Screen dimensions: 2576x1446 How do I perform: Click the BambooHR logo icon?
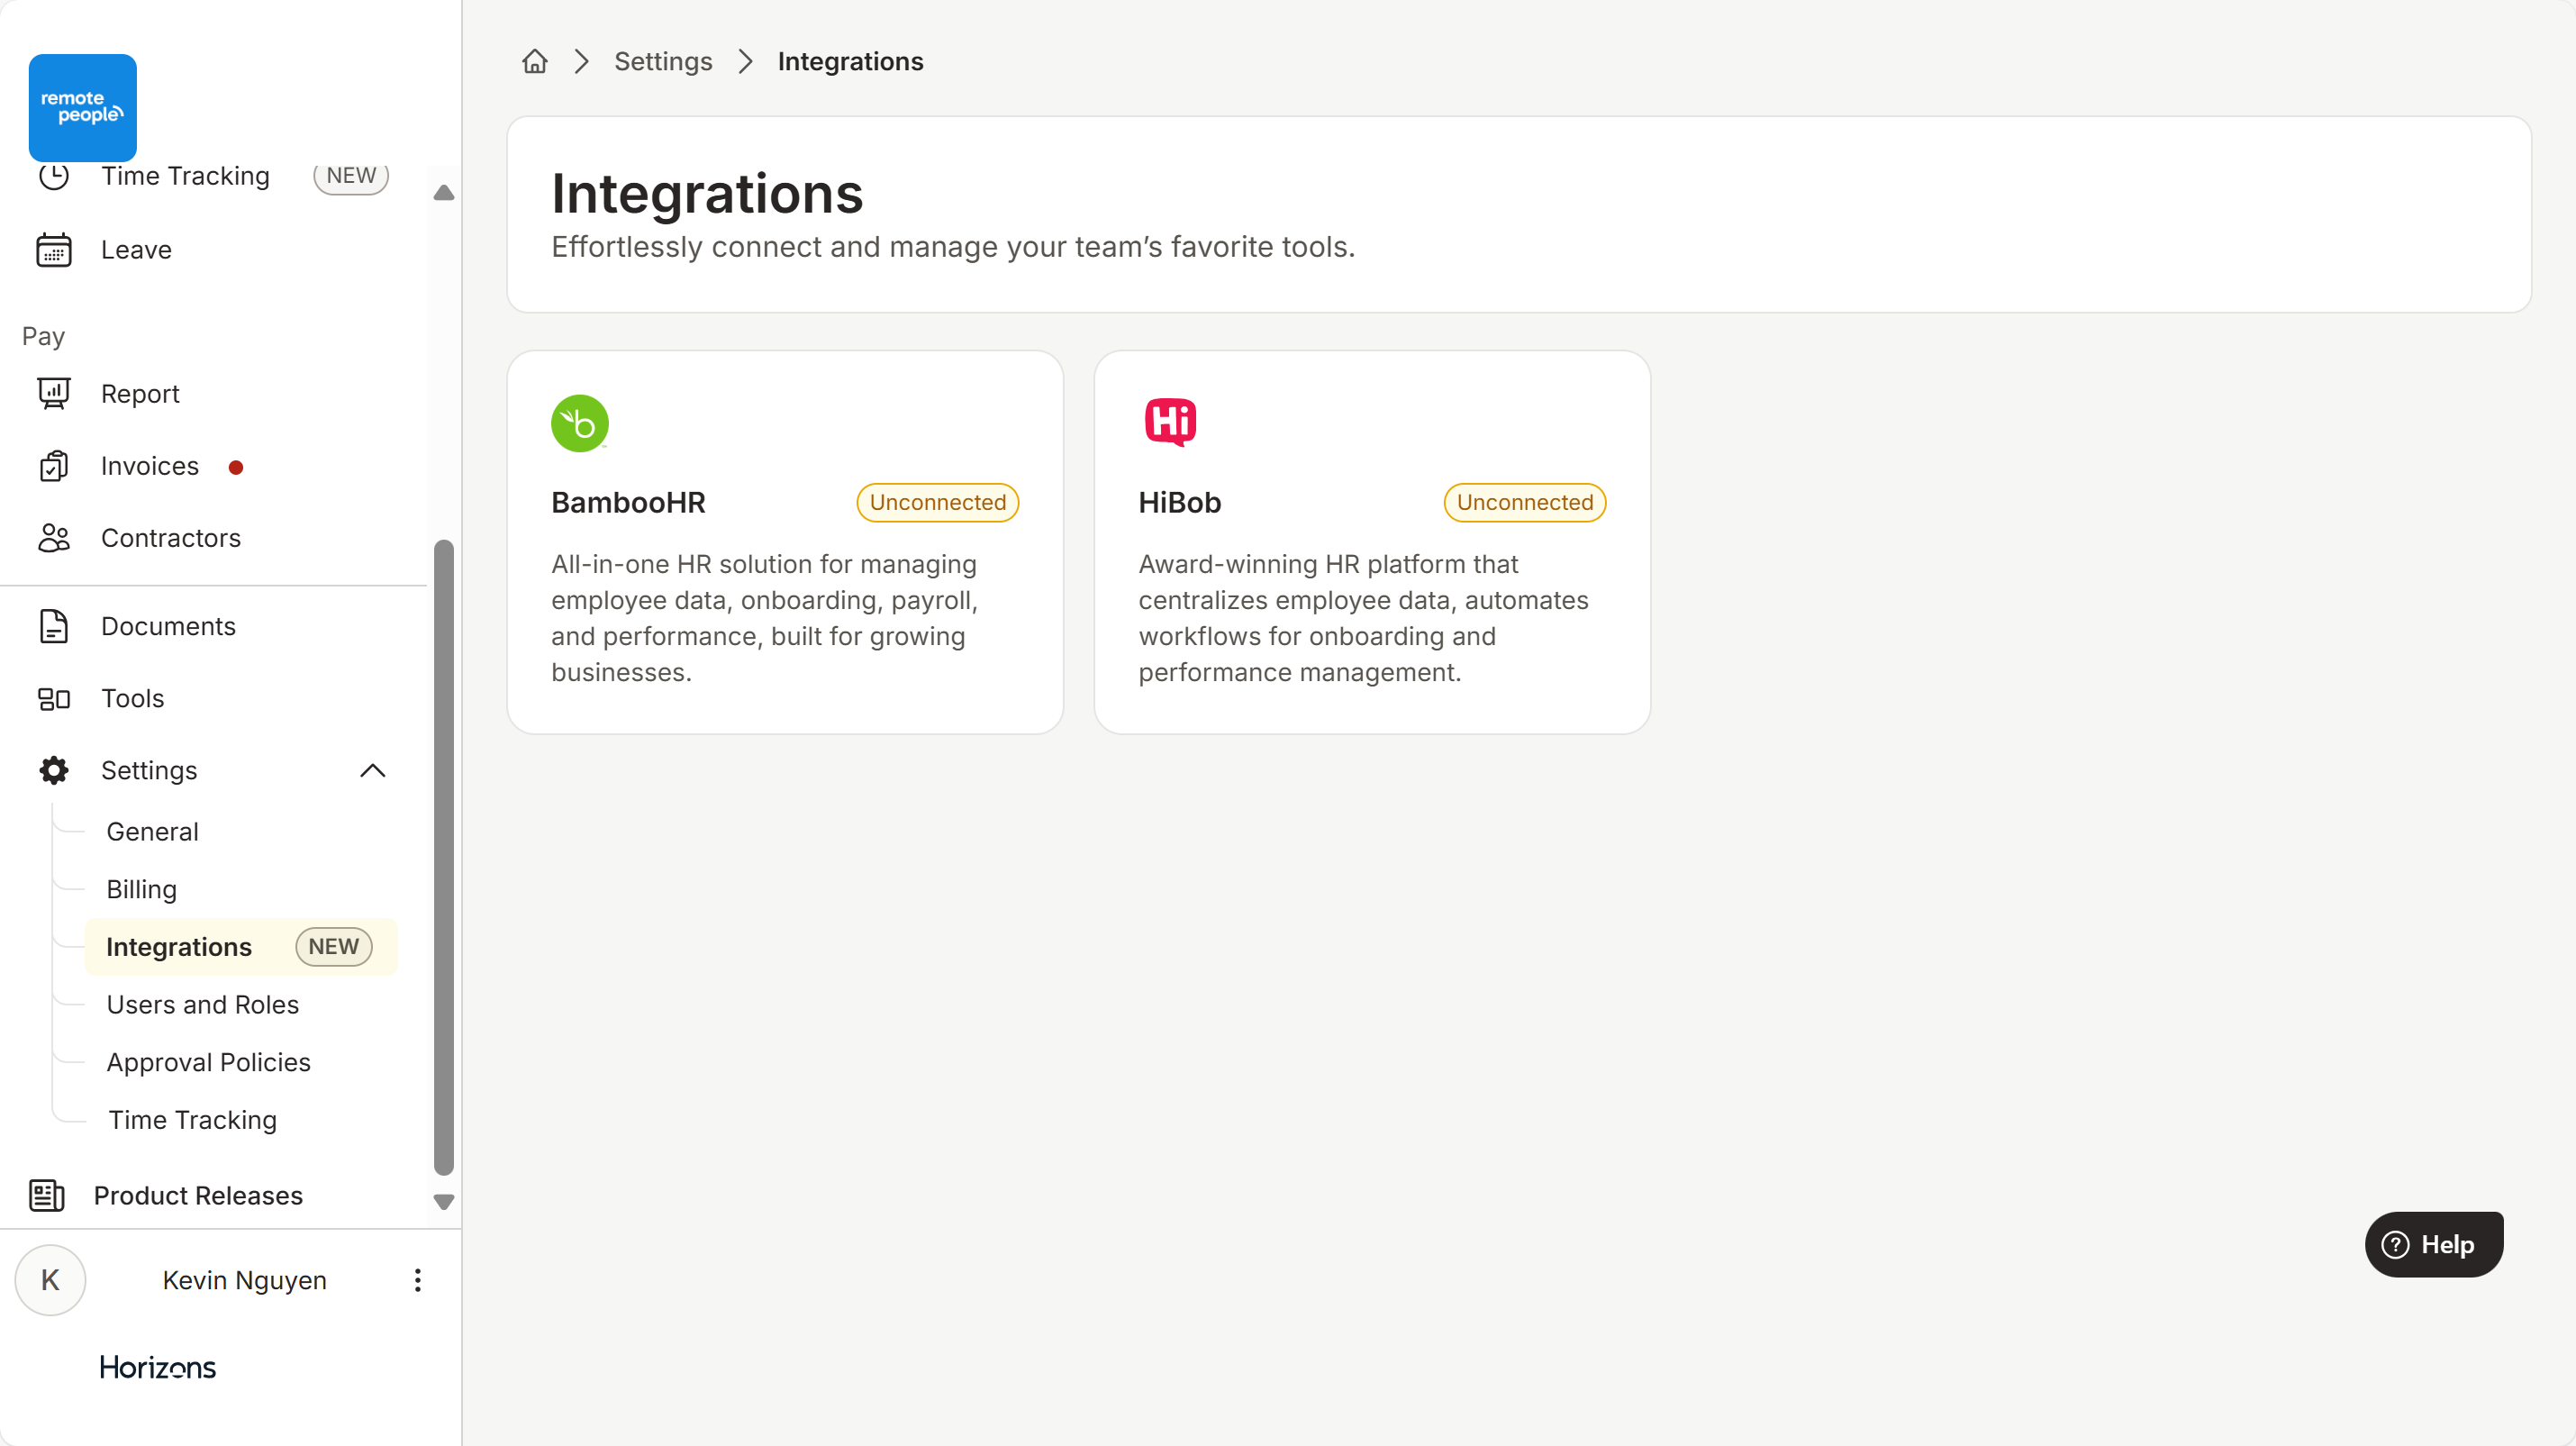coord(579,423)
